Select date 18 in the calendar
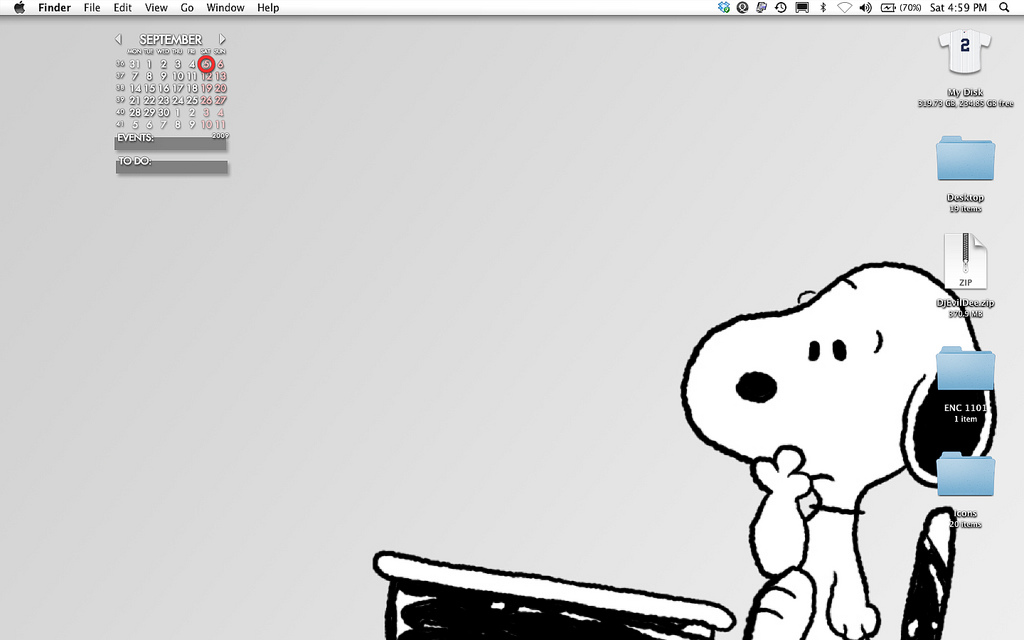 (192, 88)
